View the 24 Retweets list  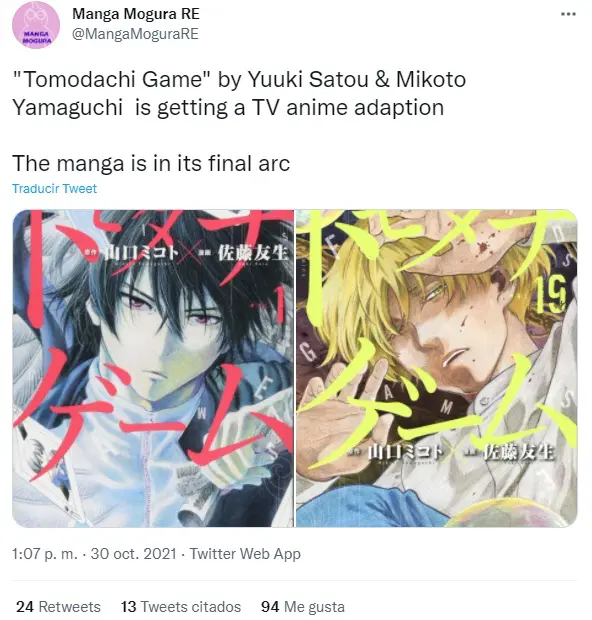(x=59, y=607)
